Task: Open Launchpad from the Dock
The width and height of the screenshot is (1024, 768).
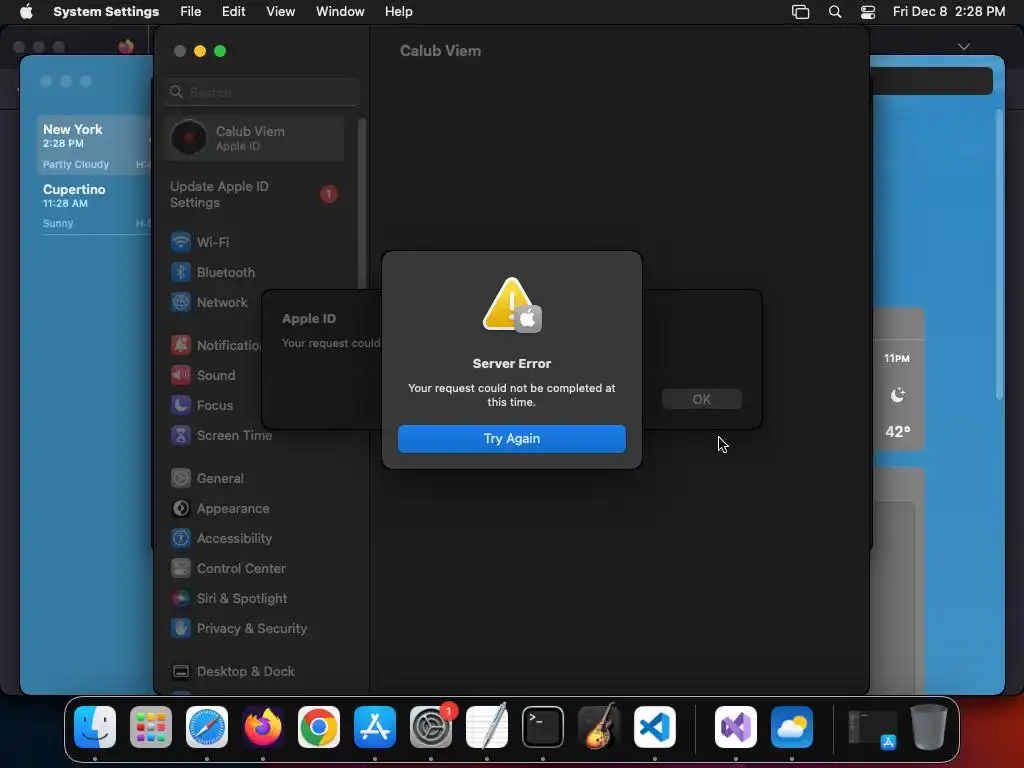Action: pyautogui.click(x=151, y=727)
